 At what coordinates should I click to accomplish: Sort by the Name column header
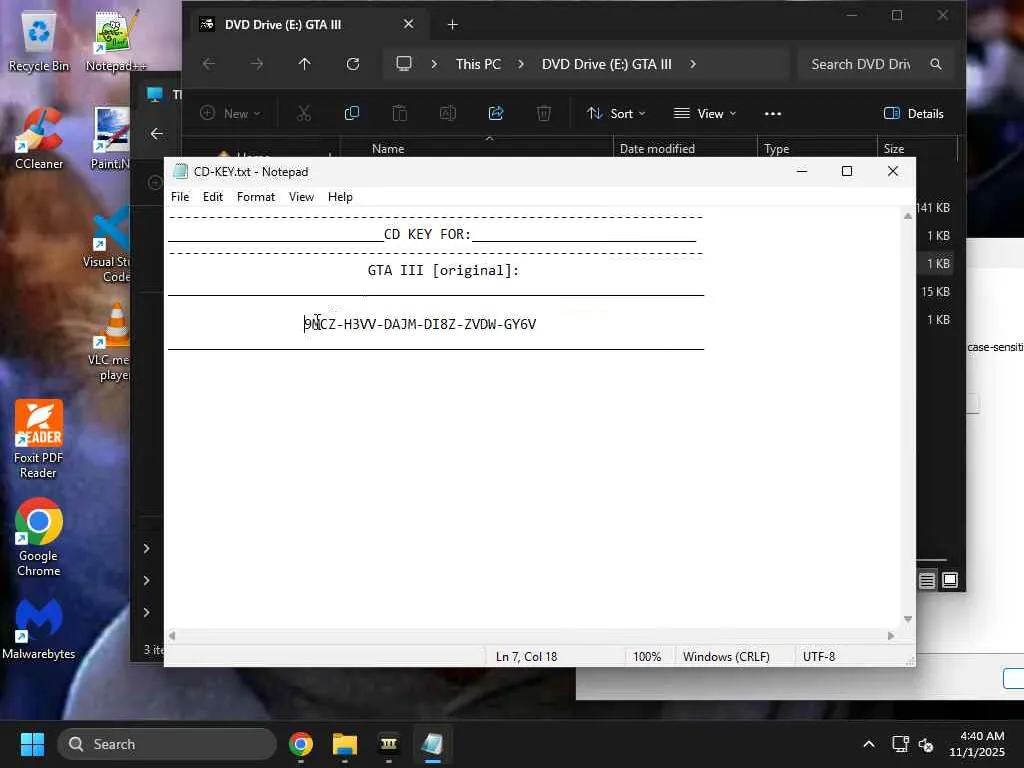[388, 149]
